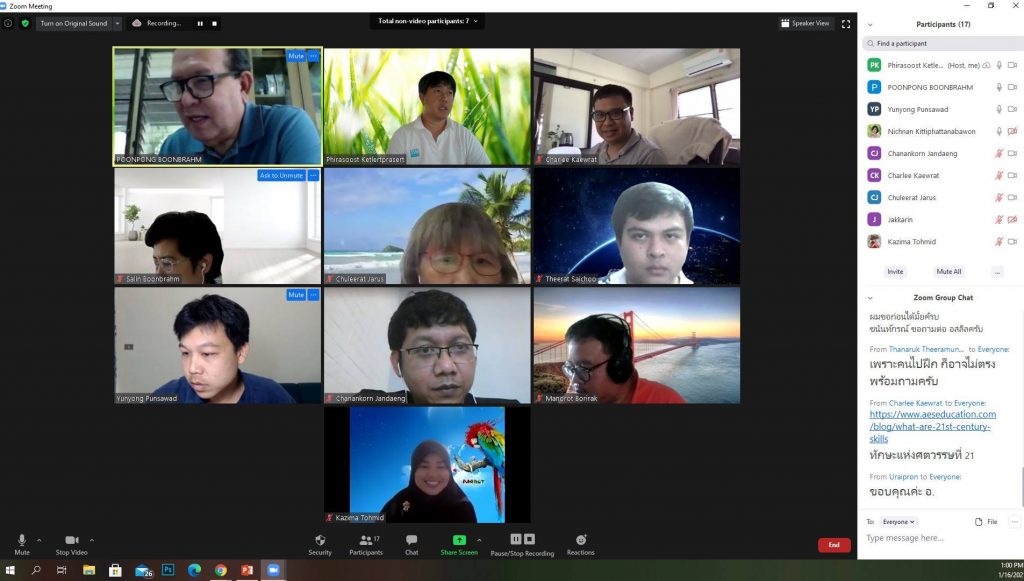
Task: Open Chrome from the Windows taskbar
Action: point(220,570)
